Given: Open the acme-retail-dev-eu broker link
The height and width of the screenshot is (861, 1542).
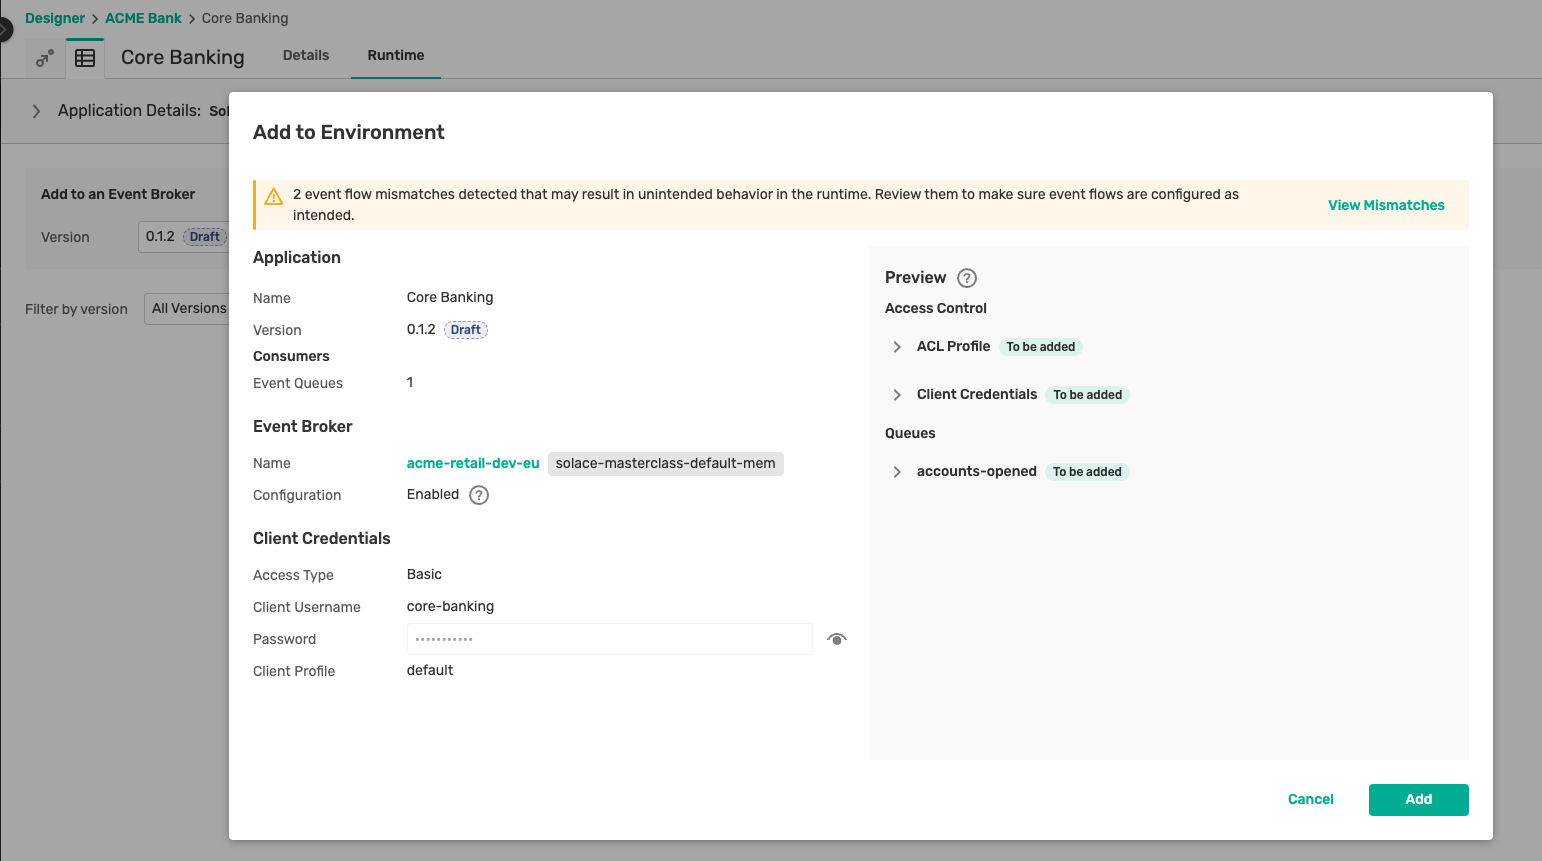Looking at the screenshot, I should [473, 463].
